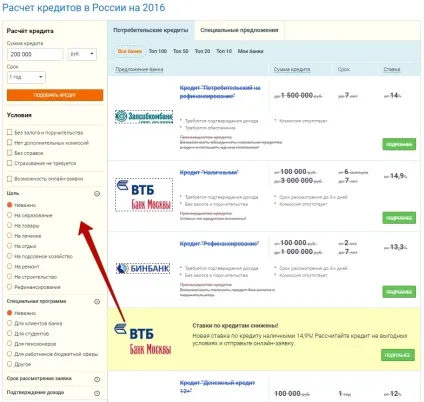This screenshot has width=424, height=402.
Task: Click Подробнее for the БИНБАНК offer
Action: pos(399,292)
